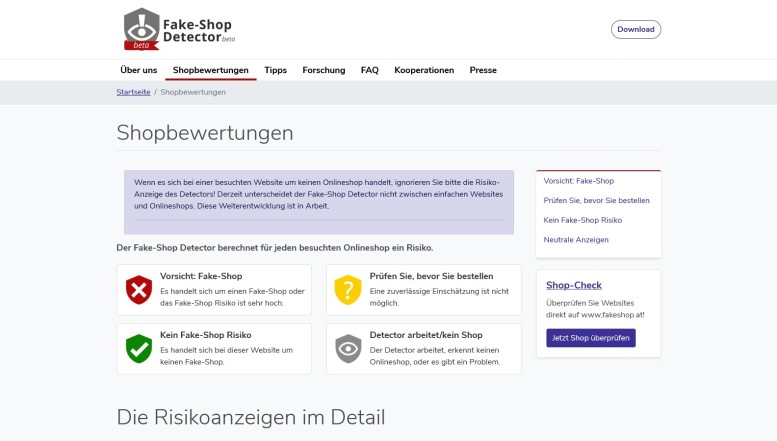The image size is (777, 441).
Task: Click the Fake-Shop Detector logo
Action: (177, 29)
